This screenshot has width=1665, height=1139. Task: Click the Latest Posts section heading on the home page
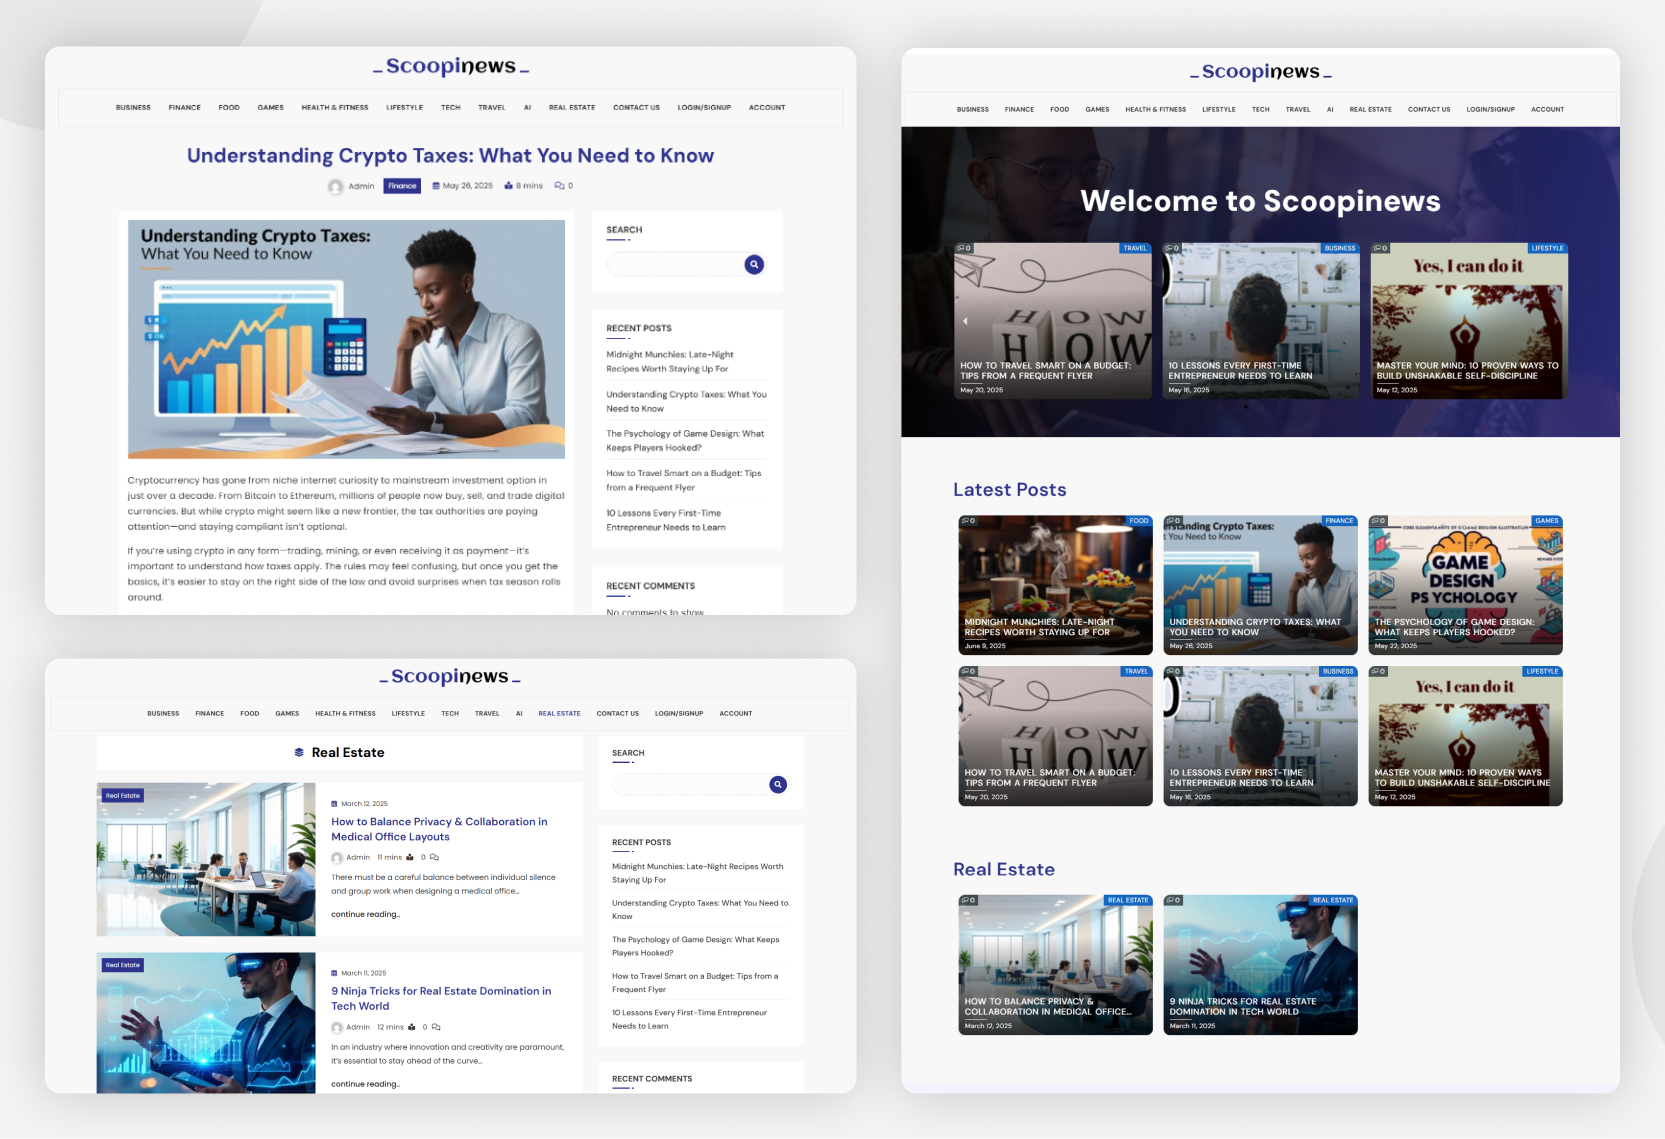1009,490
